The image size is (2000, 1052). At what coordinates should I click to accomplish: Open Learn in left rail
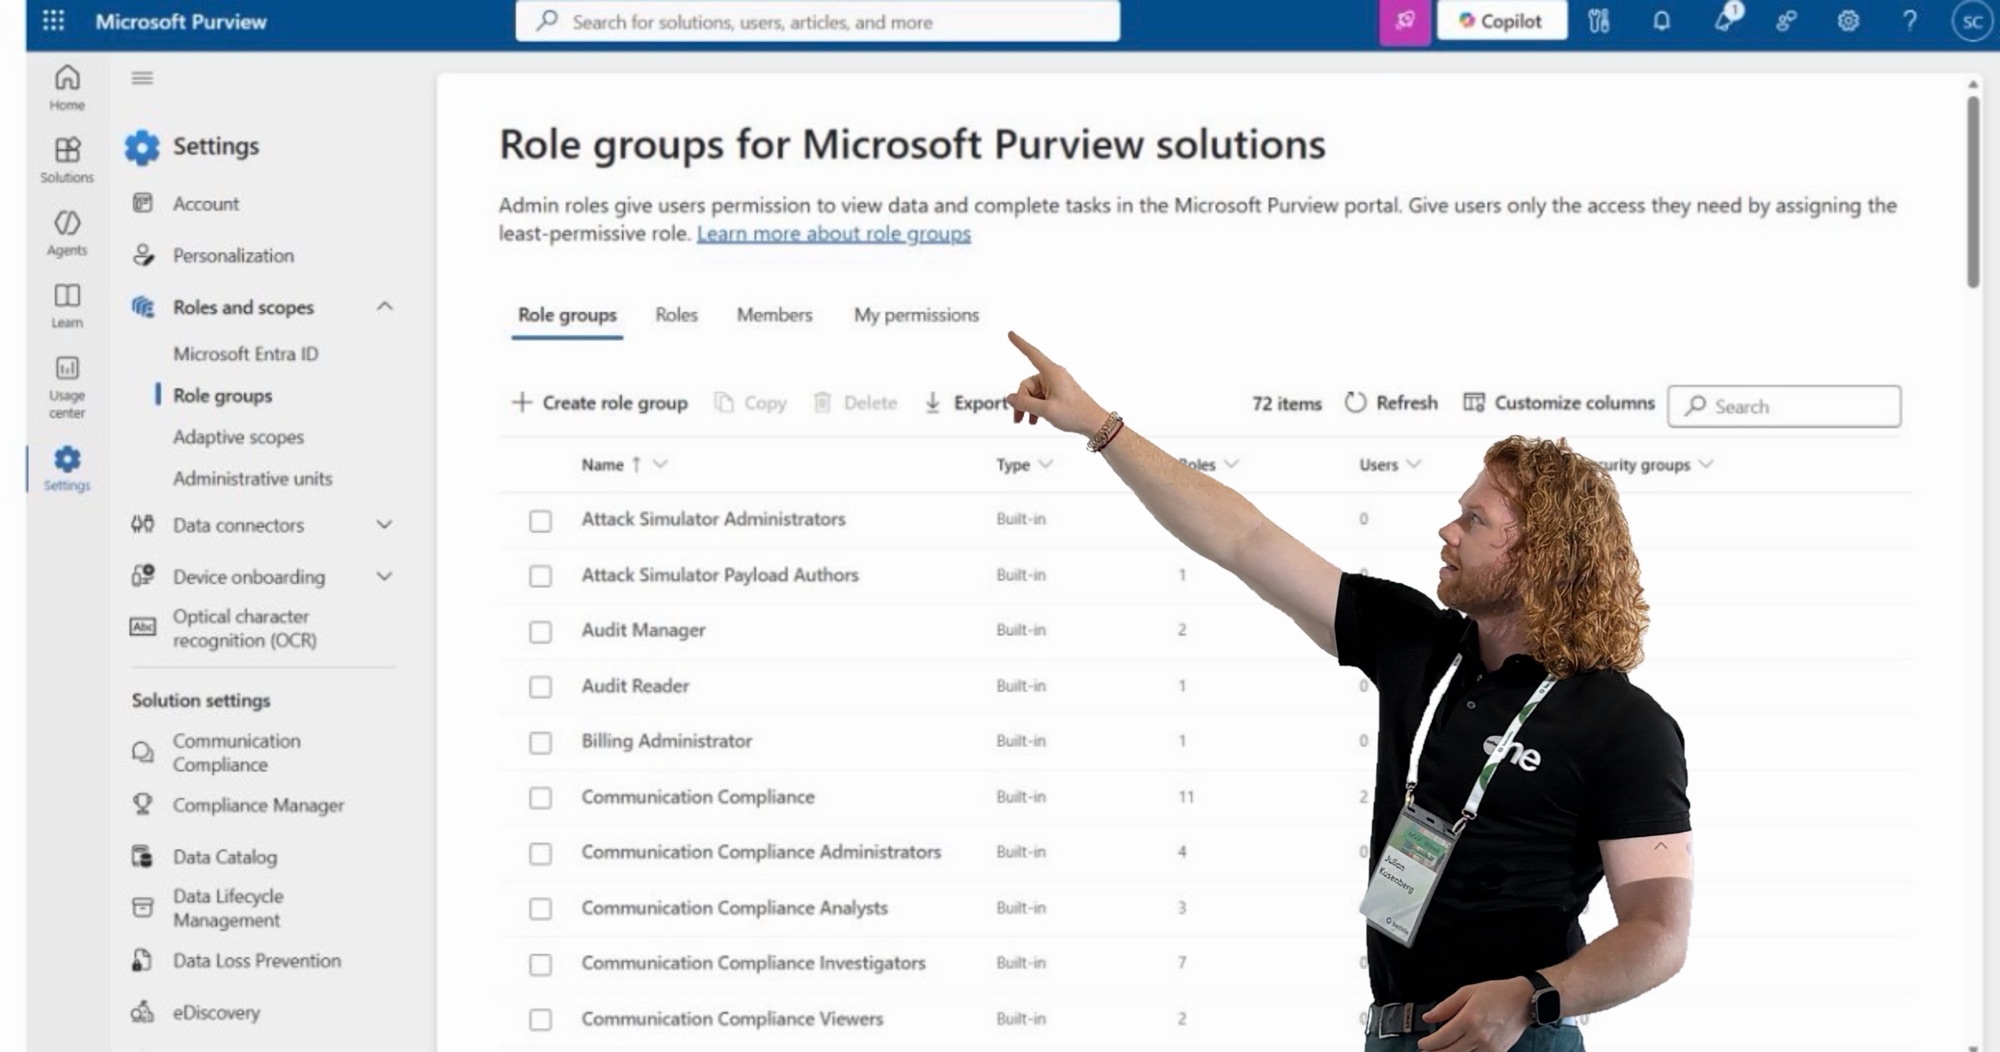(67, 306)
